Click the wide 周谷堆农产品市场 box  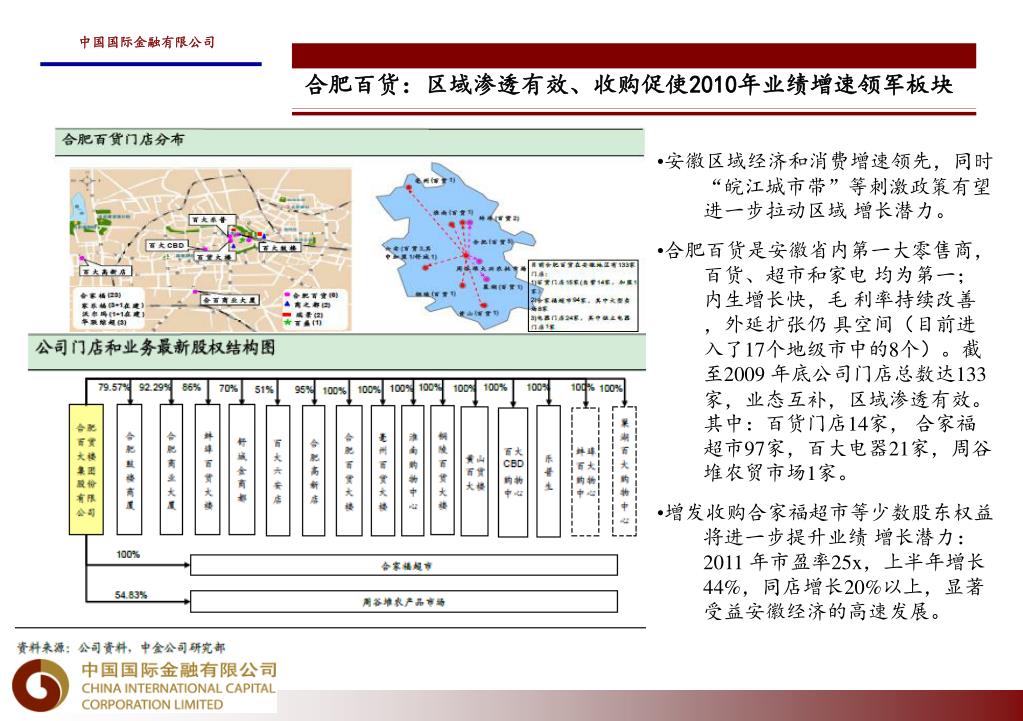point(404,602)
